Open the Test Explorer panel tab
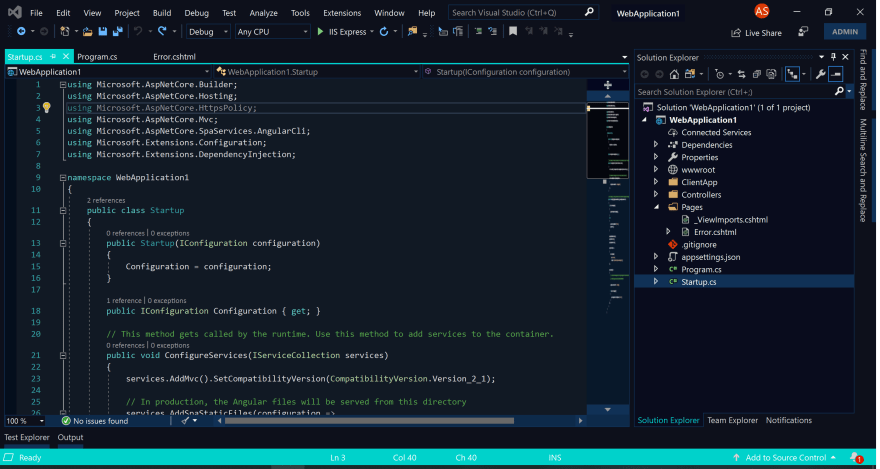880x469 pixels. click(27, 438)
